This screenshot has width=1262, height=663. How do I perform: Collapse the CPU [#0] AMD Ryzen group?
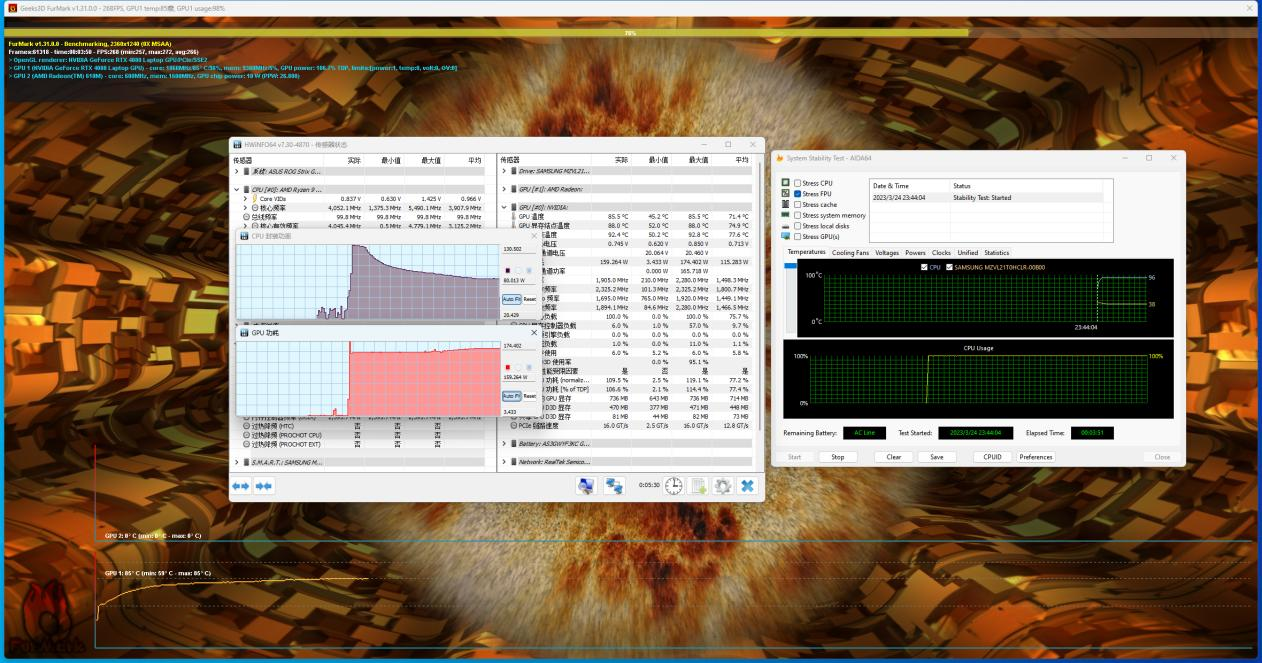pos(237,189)
